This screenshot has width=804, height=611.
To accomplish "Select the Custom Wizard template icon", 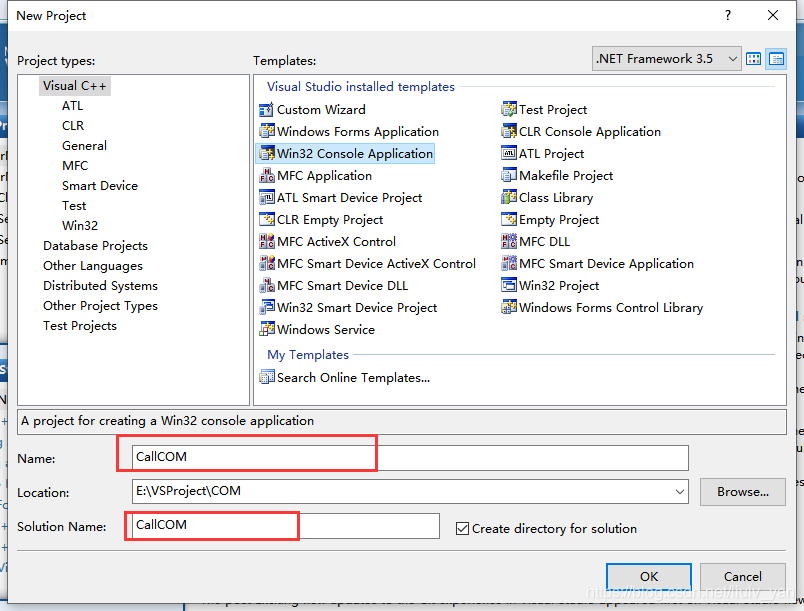I will click(x=267, y=110).
